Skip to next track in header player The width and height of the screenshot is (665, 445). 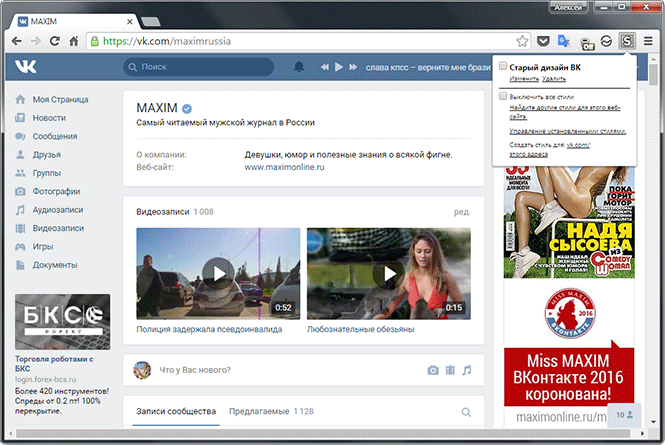(353, 67)
